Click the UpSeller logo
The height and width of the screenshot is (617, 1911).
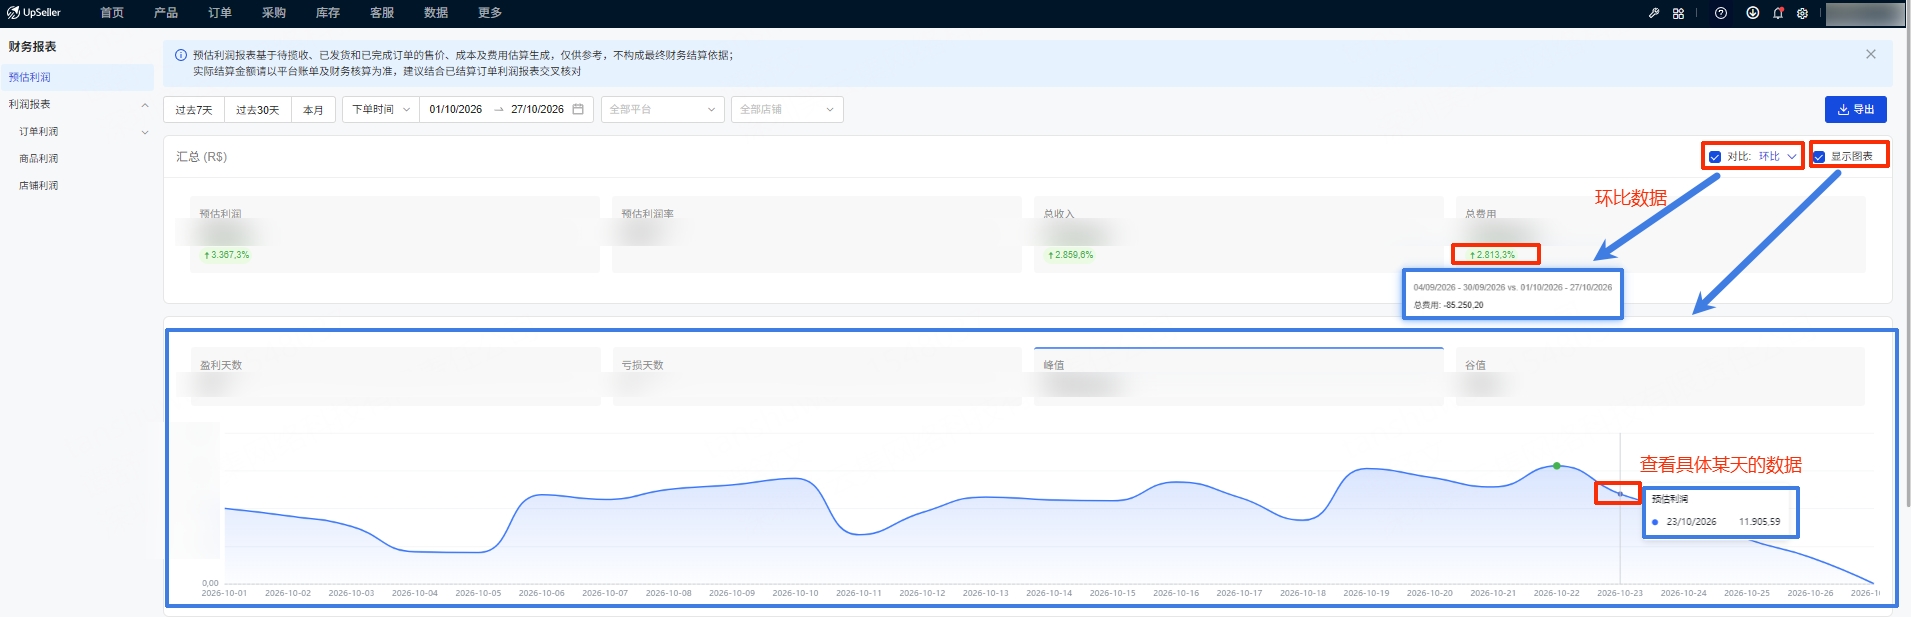tap(34, 13)
